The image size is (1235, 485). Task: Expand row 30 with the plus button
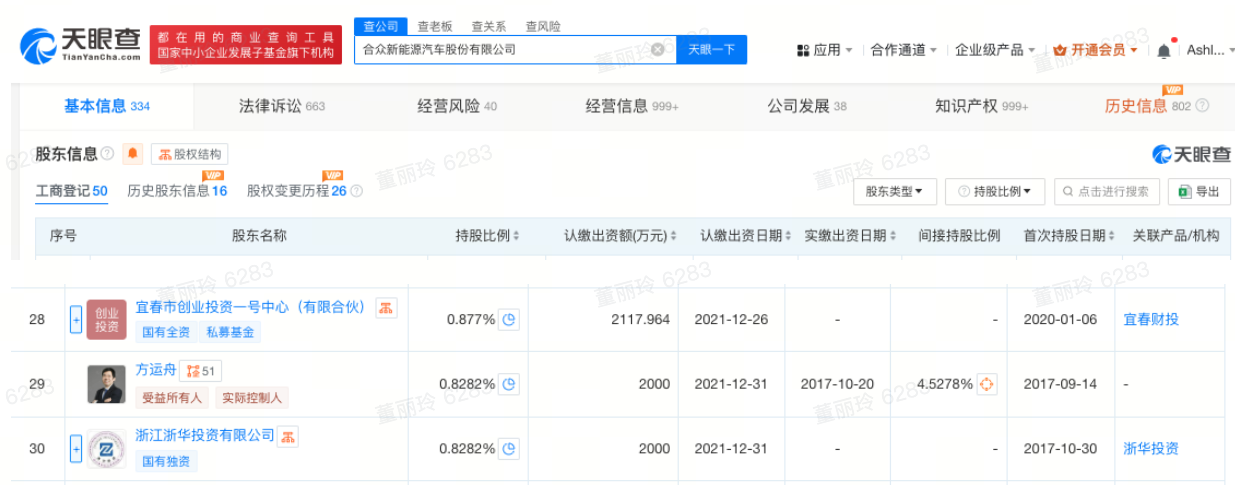click(x=75, y=449)
